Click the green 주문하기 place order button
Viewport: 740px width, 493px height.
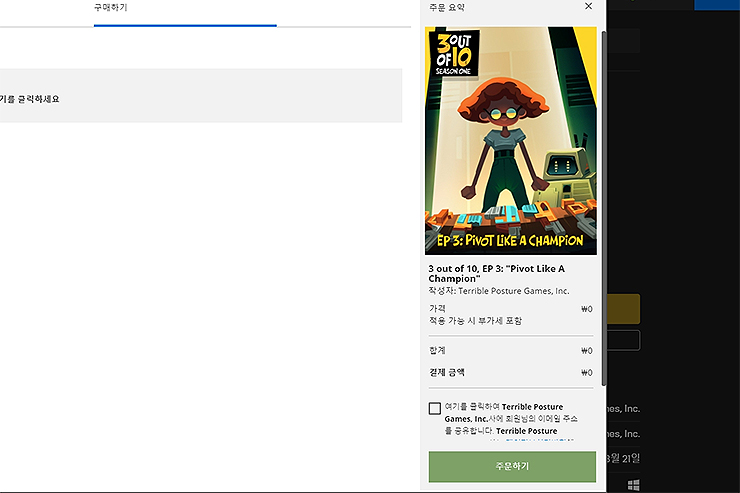[x=512, y=466]
